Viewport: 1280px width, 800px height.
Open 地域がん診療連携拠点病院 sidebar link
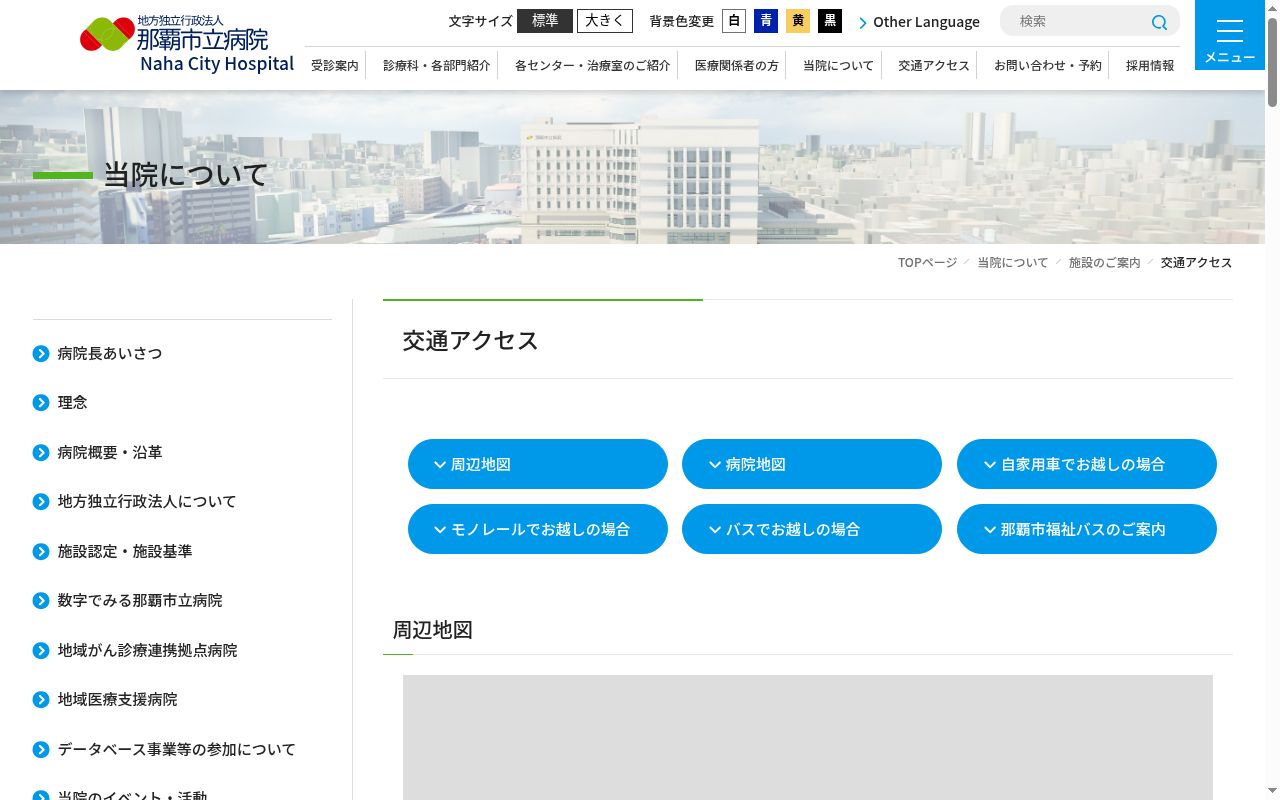[x=147, y=650]
